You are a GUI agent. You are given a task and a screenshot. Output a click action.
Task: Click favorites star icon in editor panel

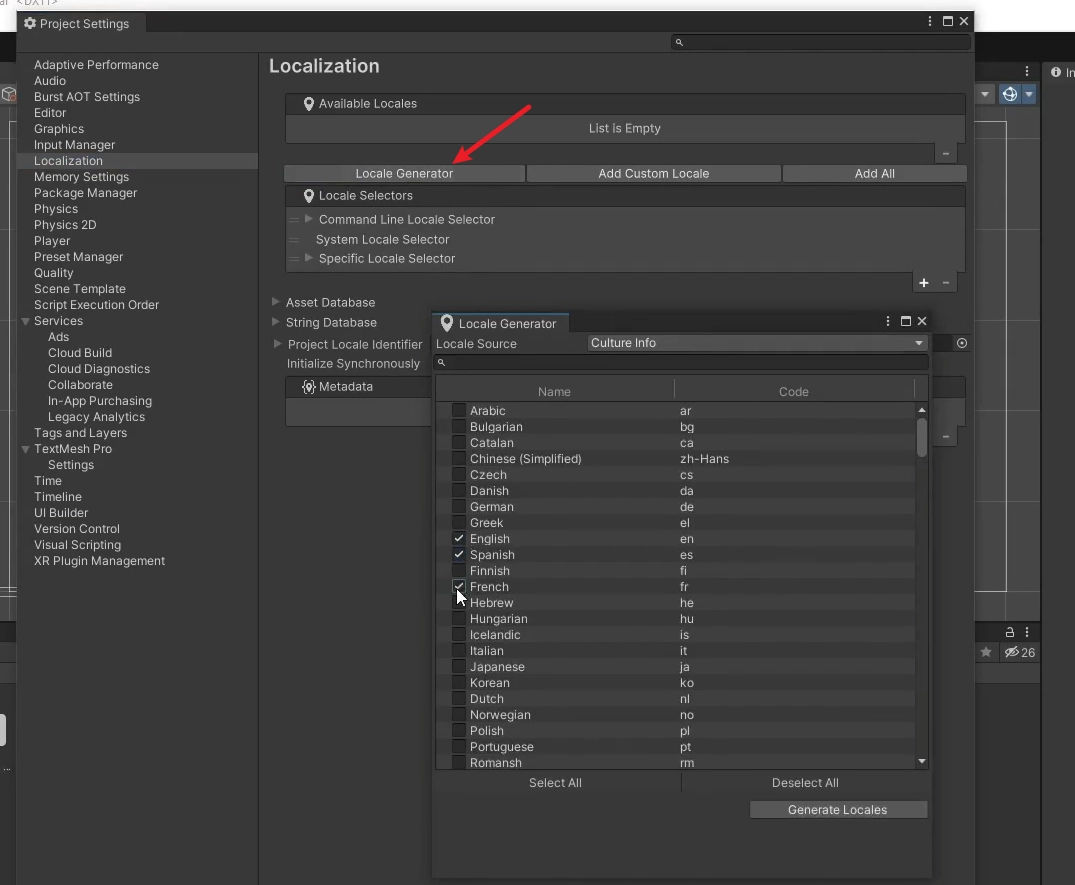986,652
